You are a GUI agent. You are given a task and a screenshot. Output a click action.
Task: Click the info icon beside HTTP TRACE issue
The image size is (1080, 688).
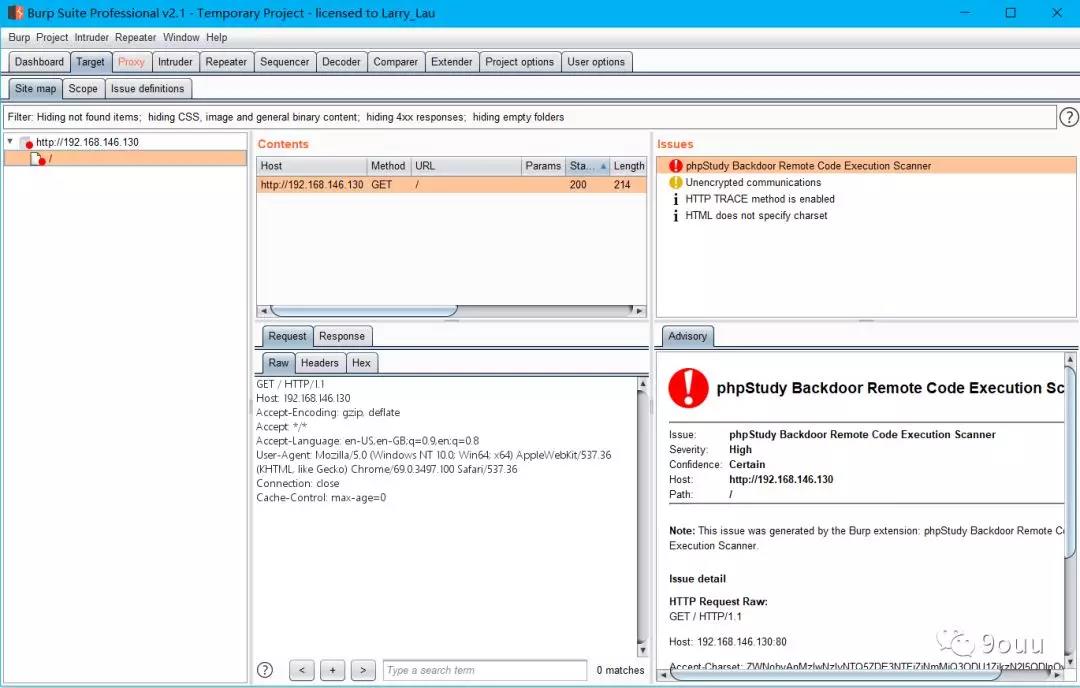[676, 199]
